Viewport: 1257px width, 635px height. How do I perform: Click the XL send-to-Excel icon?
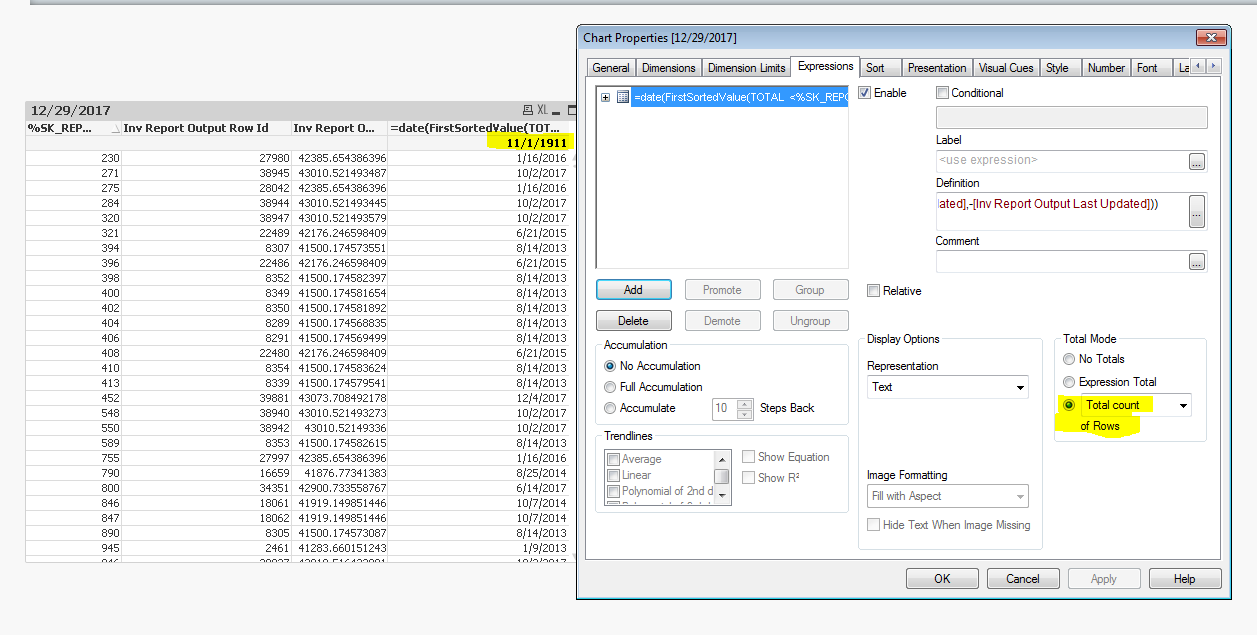(542, 110)
